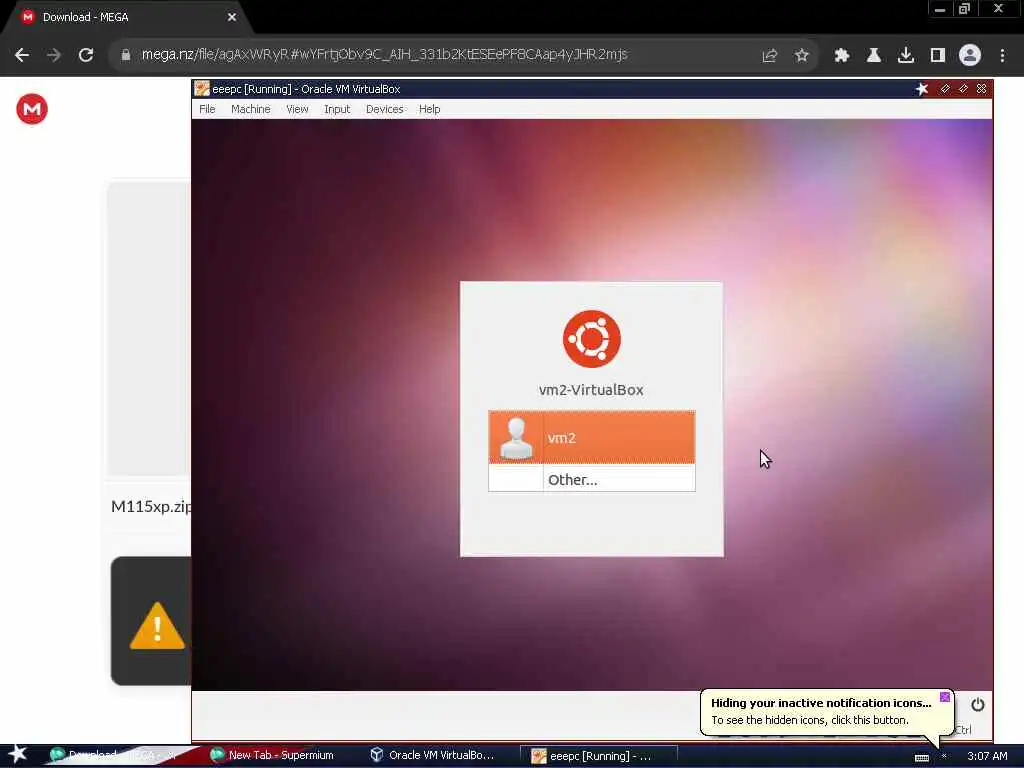Open the Devices menu
The image size is (1024, 768).
coord(385,109)
